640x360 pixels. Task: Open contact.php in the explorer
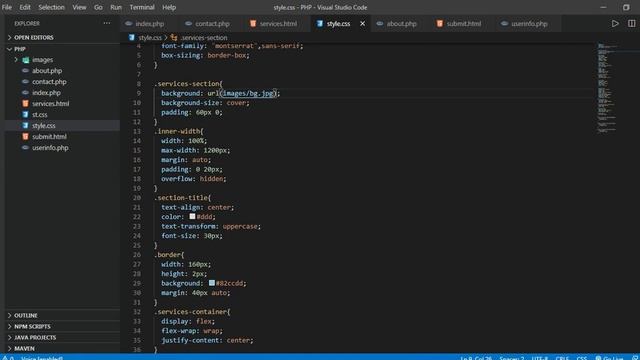pos(49,82)
